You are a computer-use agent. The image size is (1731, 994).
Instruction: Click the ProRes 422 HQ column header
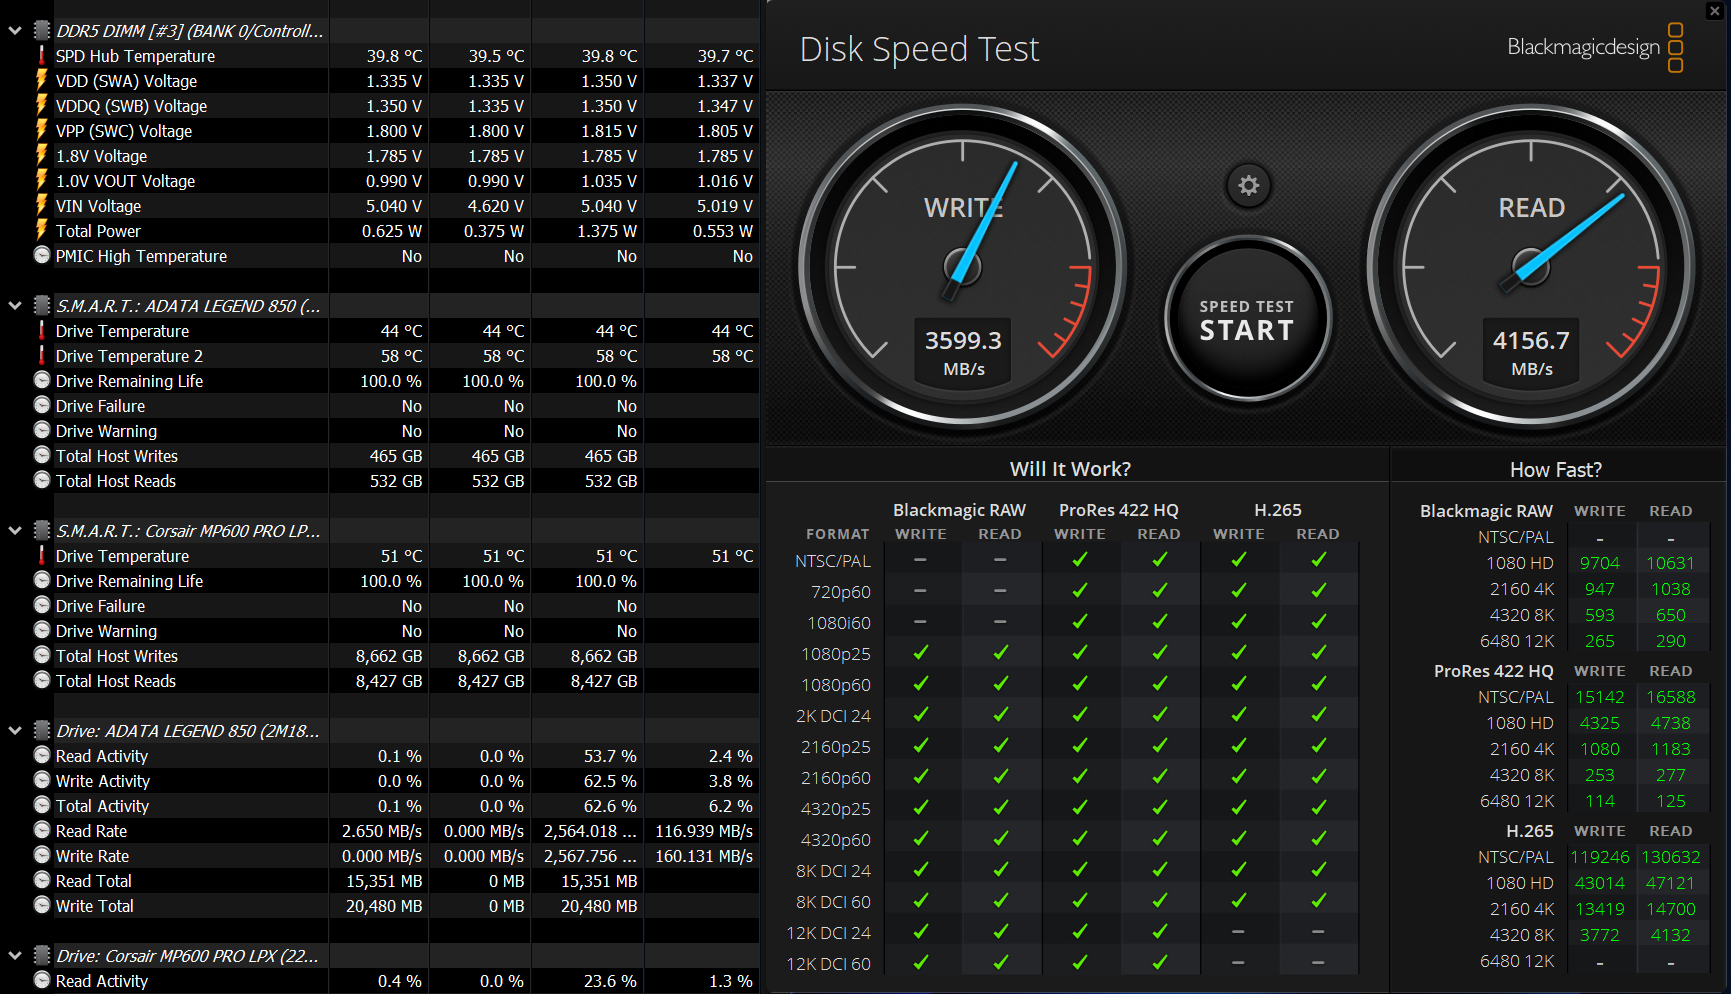1119,510
